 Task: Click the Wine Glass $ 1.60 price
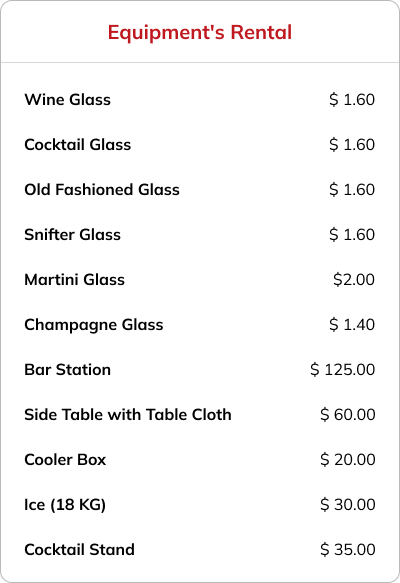pyautogui.click(x=352, y=100)
